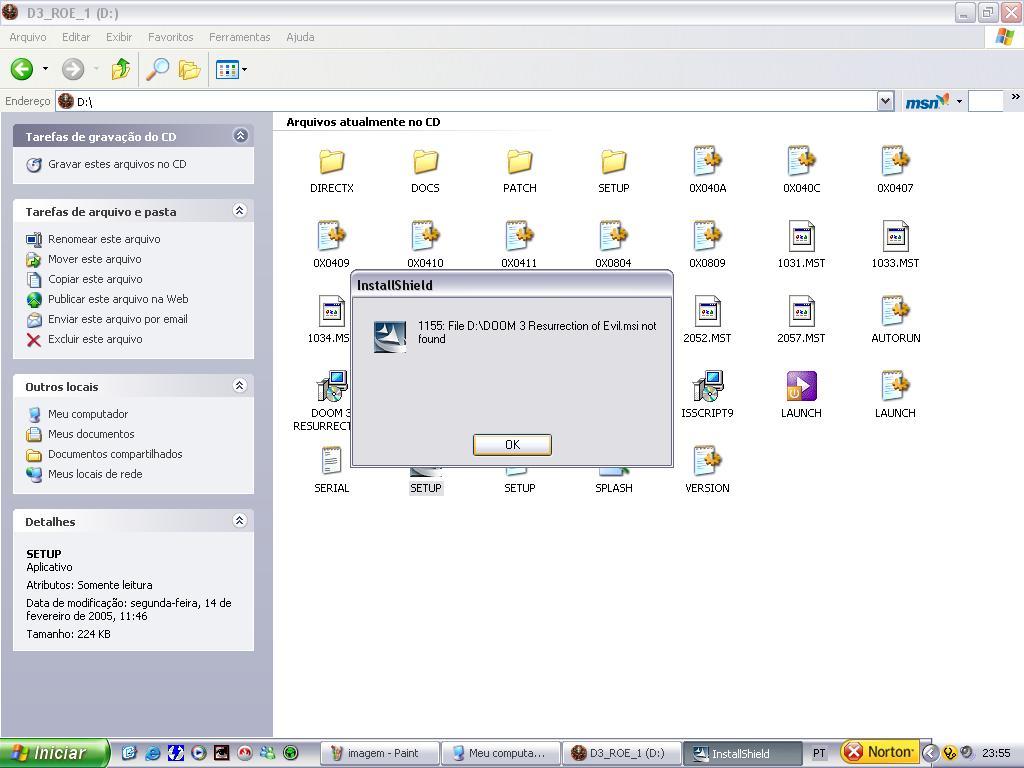Go to Meus documentos in Outros locais
Viewport: 1024px width, 768px height.
click(91, 434)
